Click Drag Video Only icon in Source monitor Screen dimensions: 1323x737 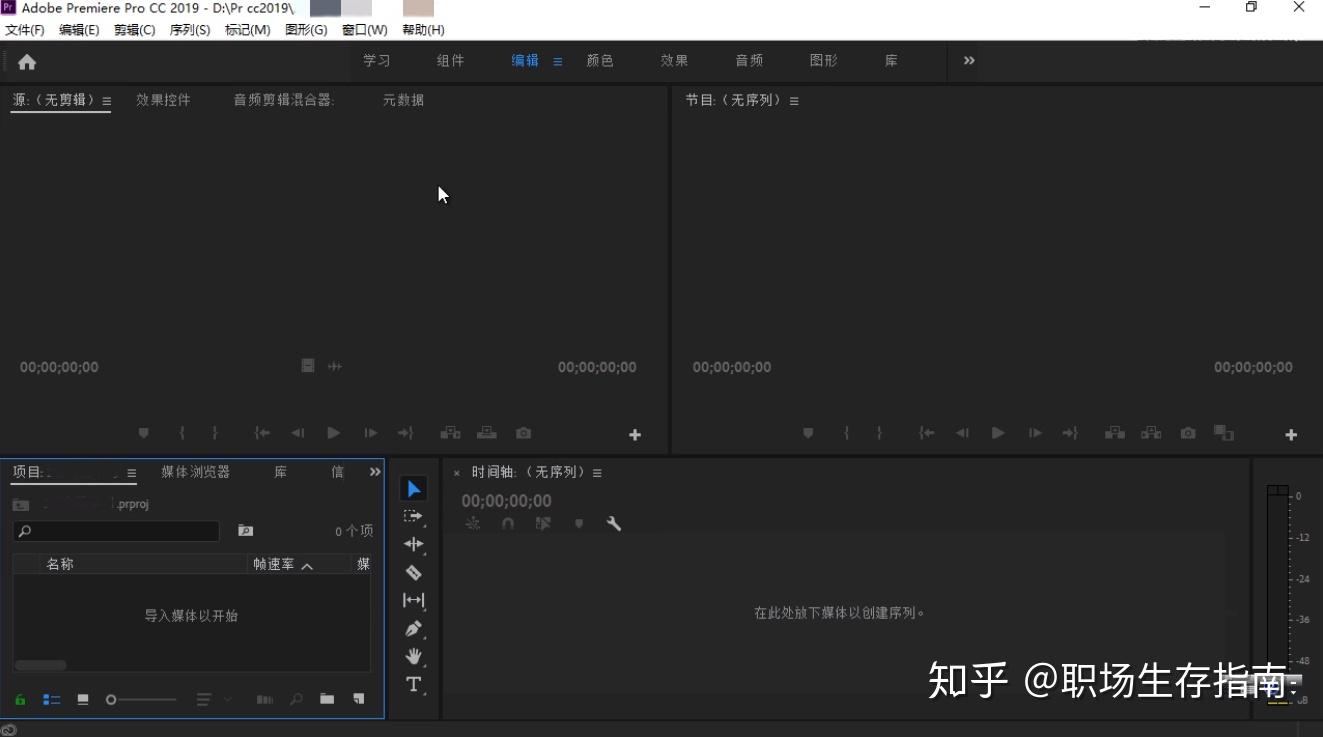(x=308, y=366)
